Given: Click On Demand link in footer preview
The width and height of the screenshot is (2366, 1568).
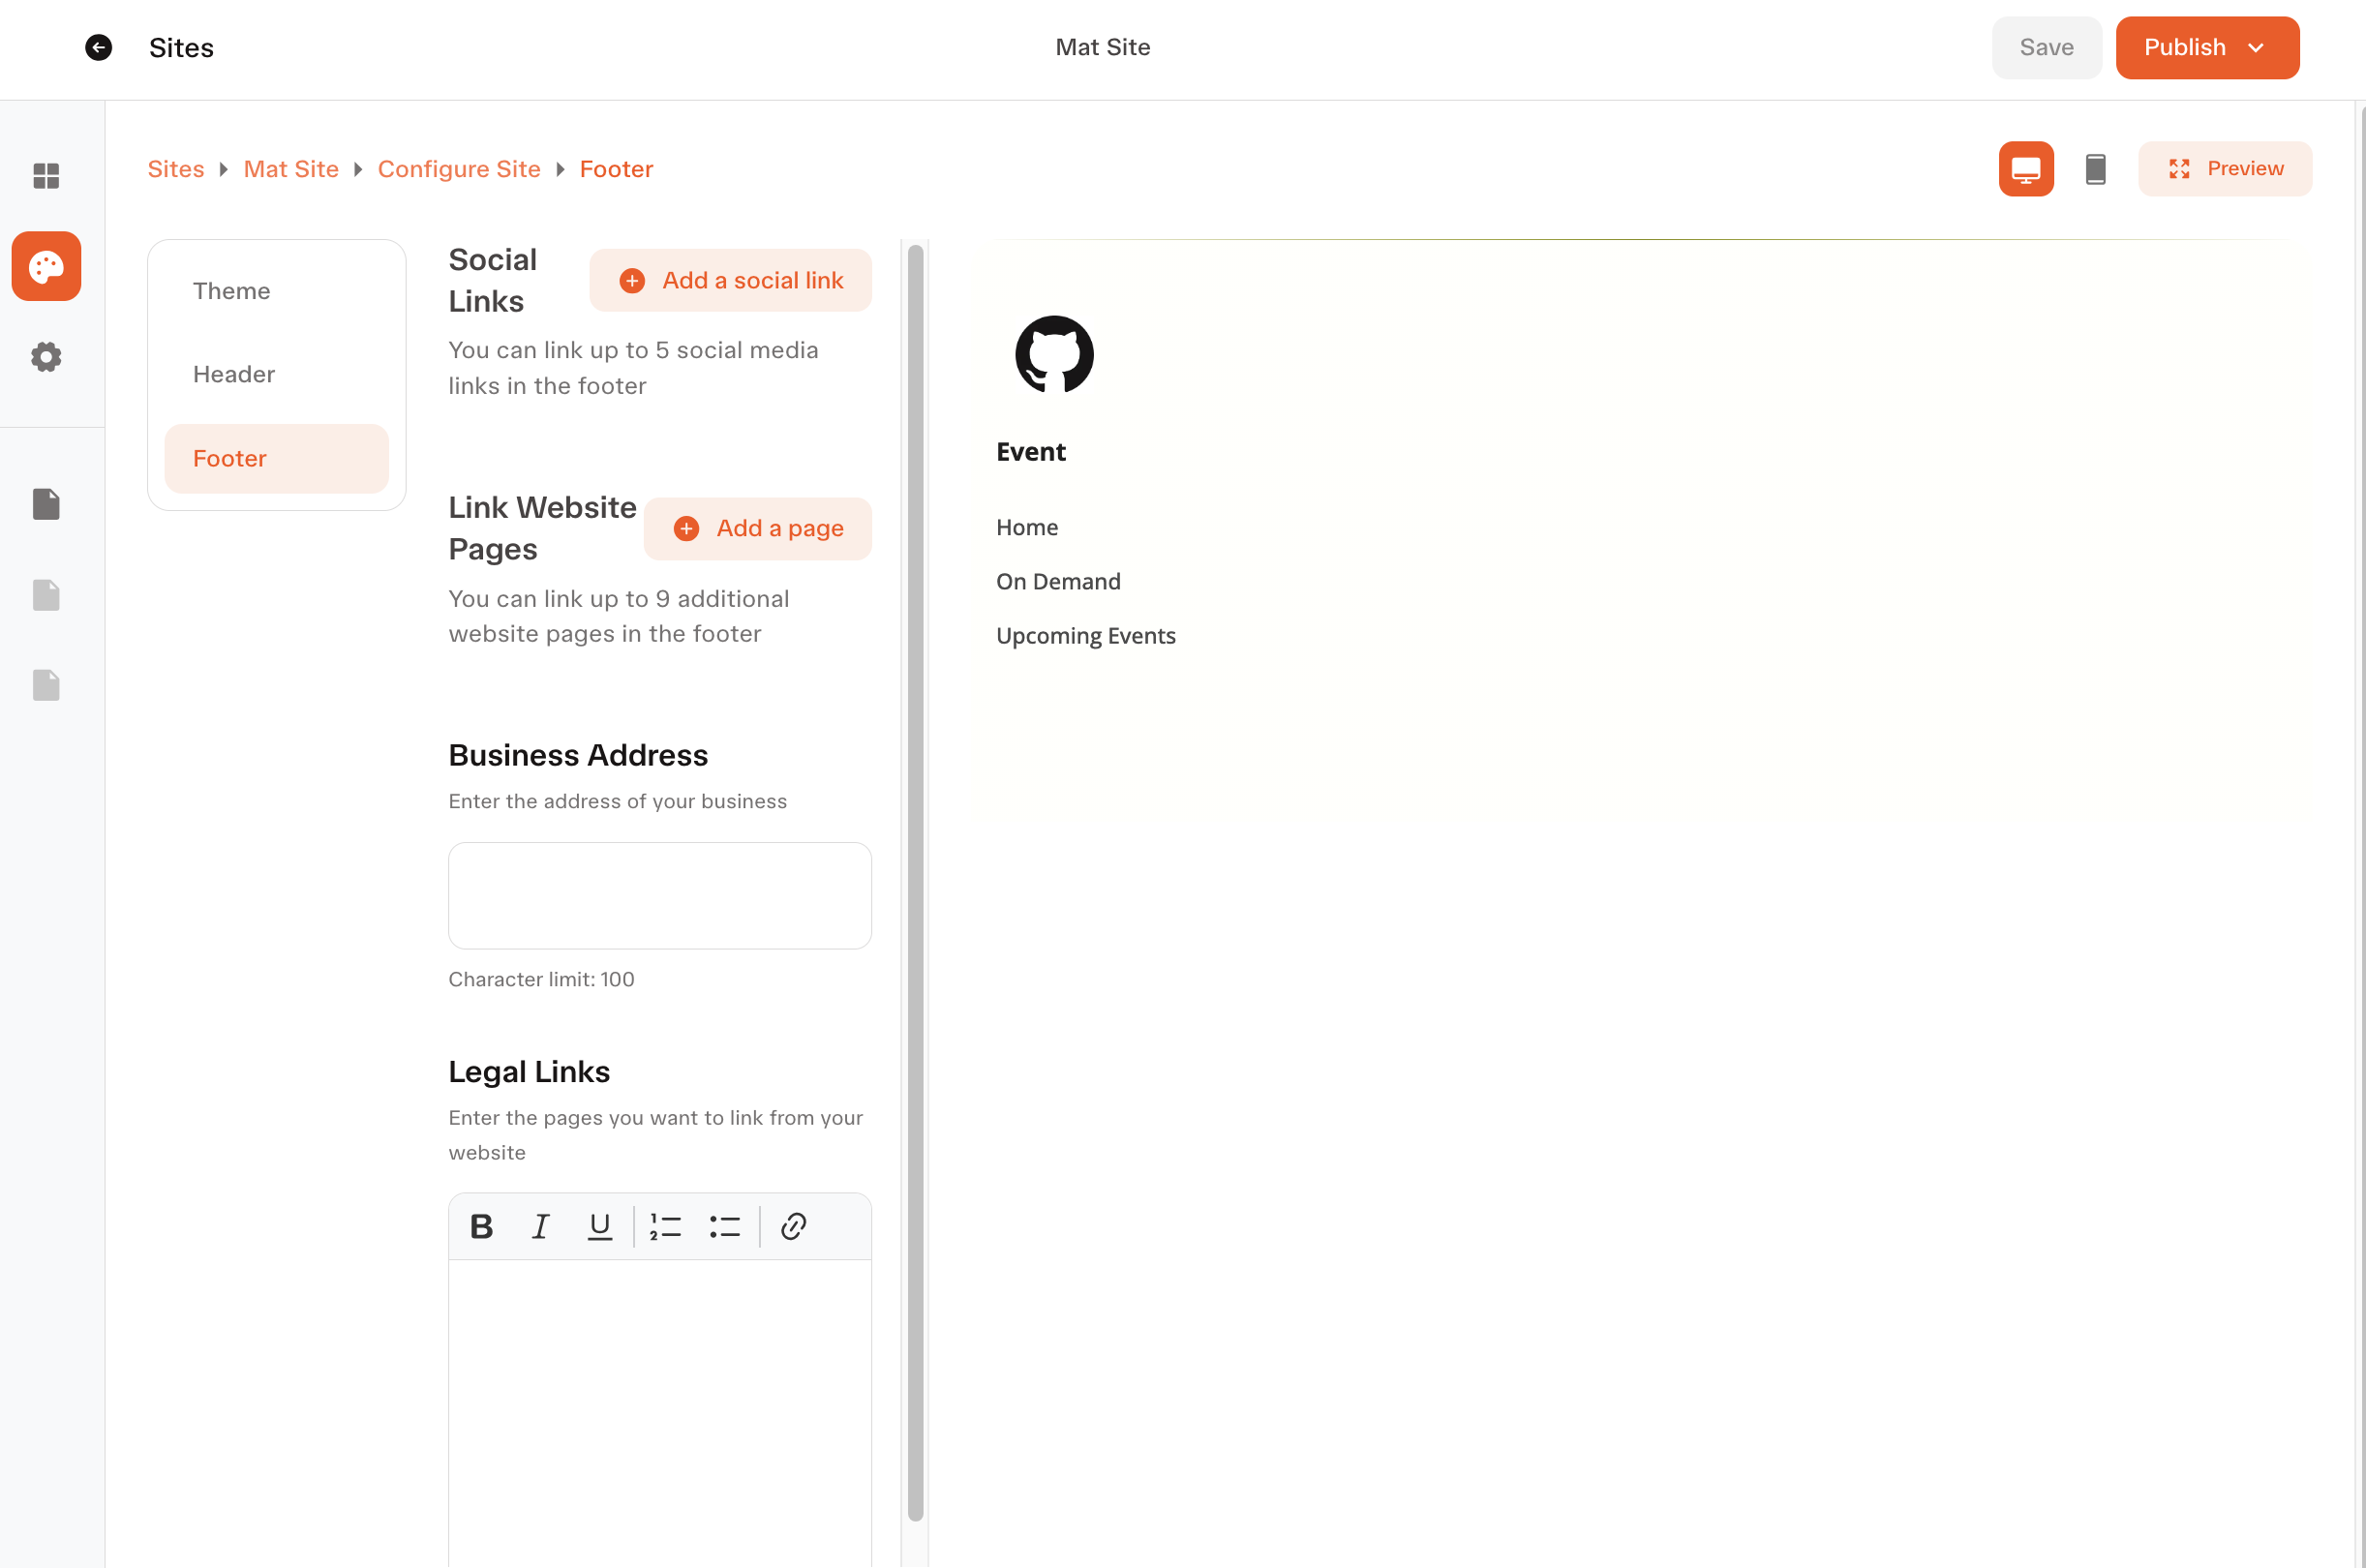Looking at the screenshot, I should (x=1058, y=581).
